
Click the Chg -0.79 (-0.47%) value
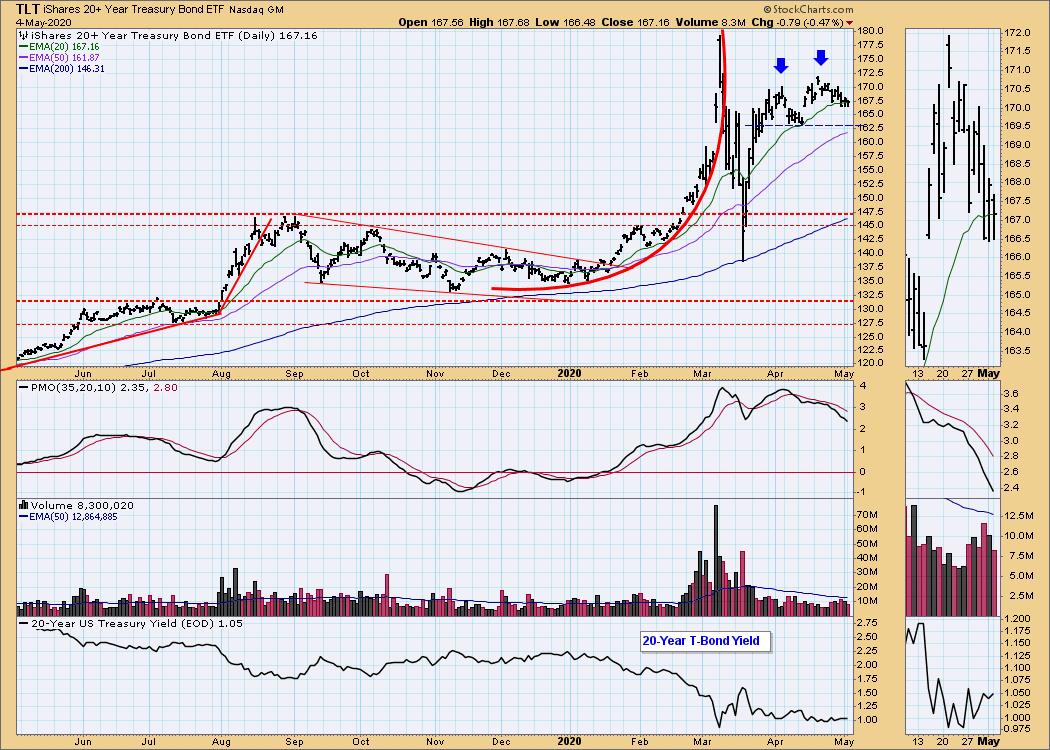point(798,22)
